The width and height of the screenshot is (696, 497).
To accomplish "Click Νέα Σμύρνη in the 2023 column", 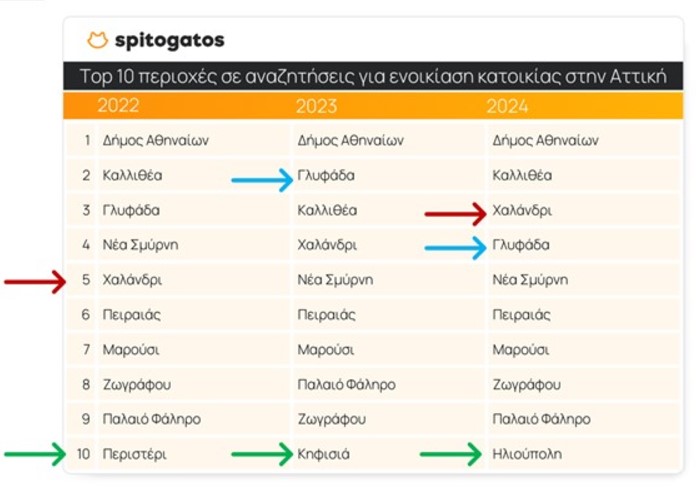I will click(x=335, y=280).
